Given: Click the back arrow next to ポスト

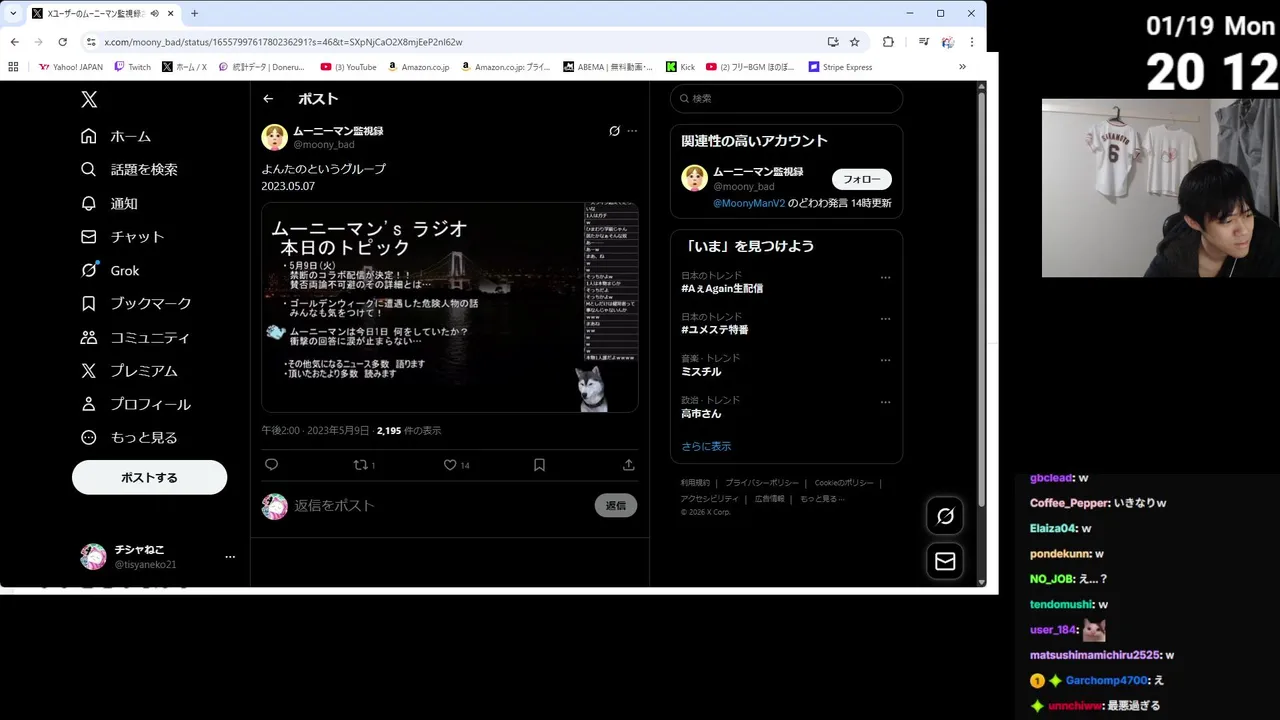Looking at the screenshot, I should click(x=268, y=99).
